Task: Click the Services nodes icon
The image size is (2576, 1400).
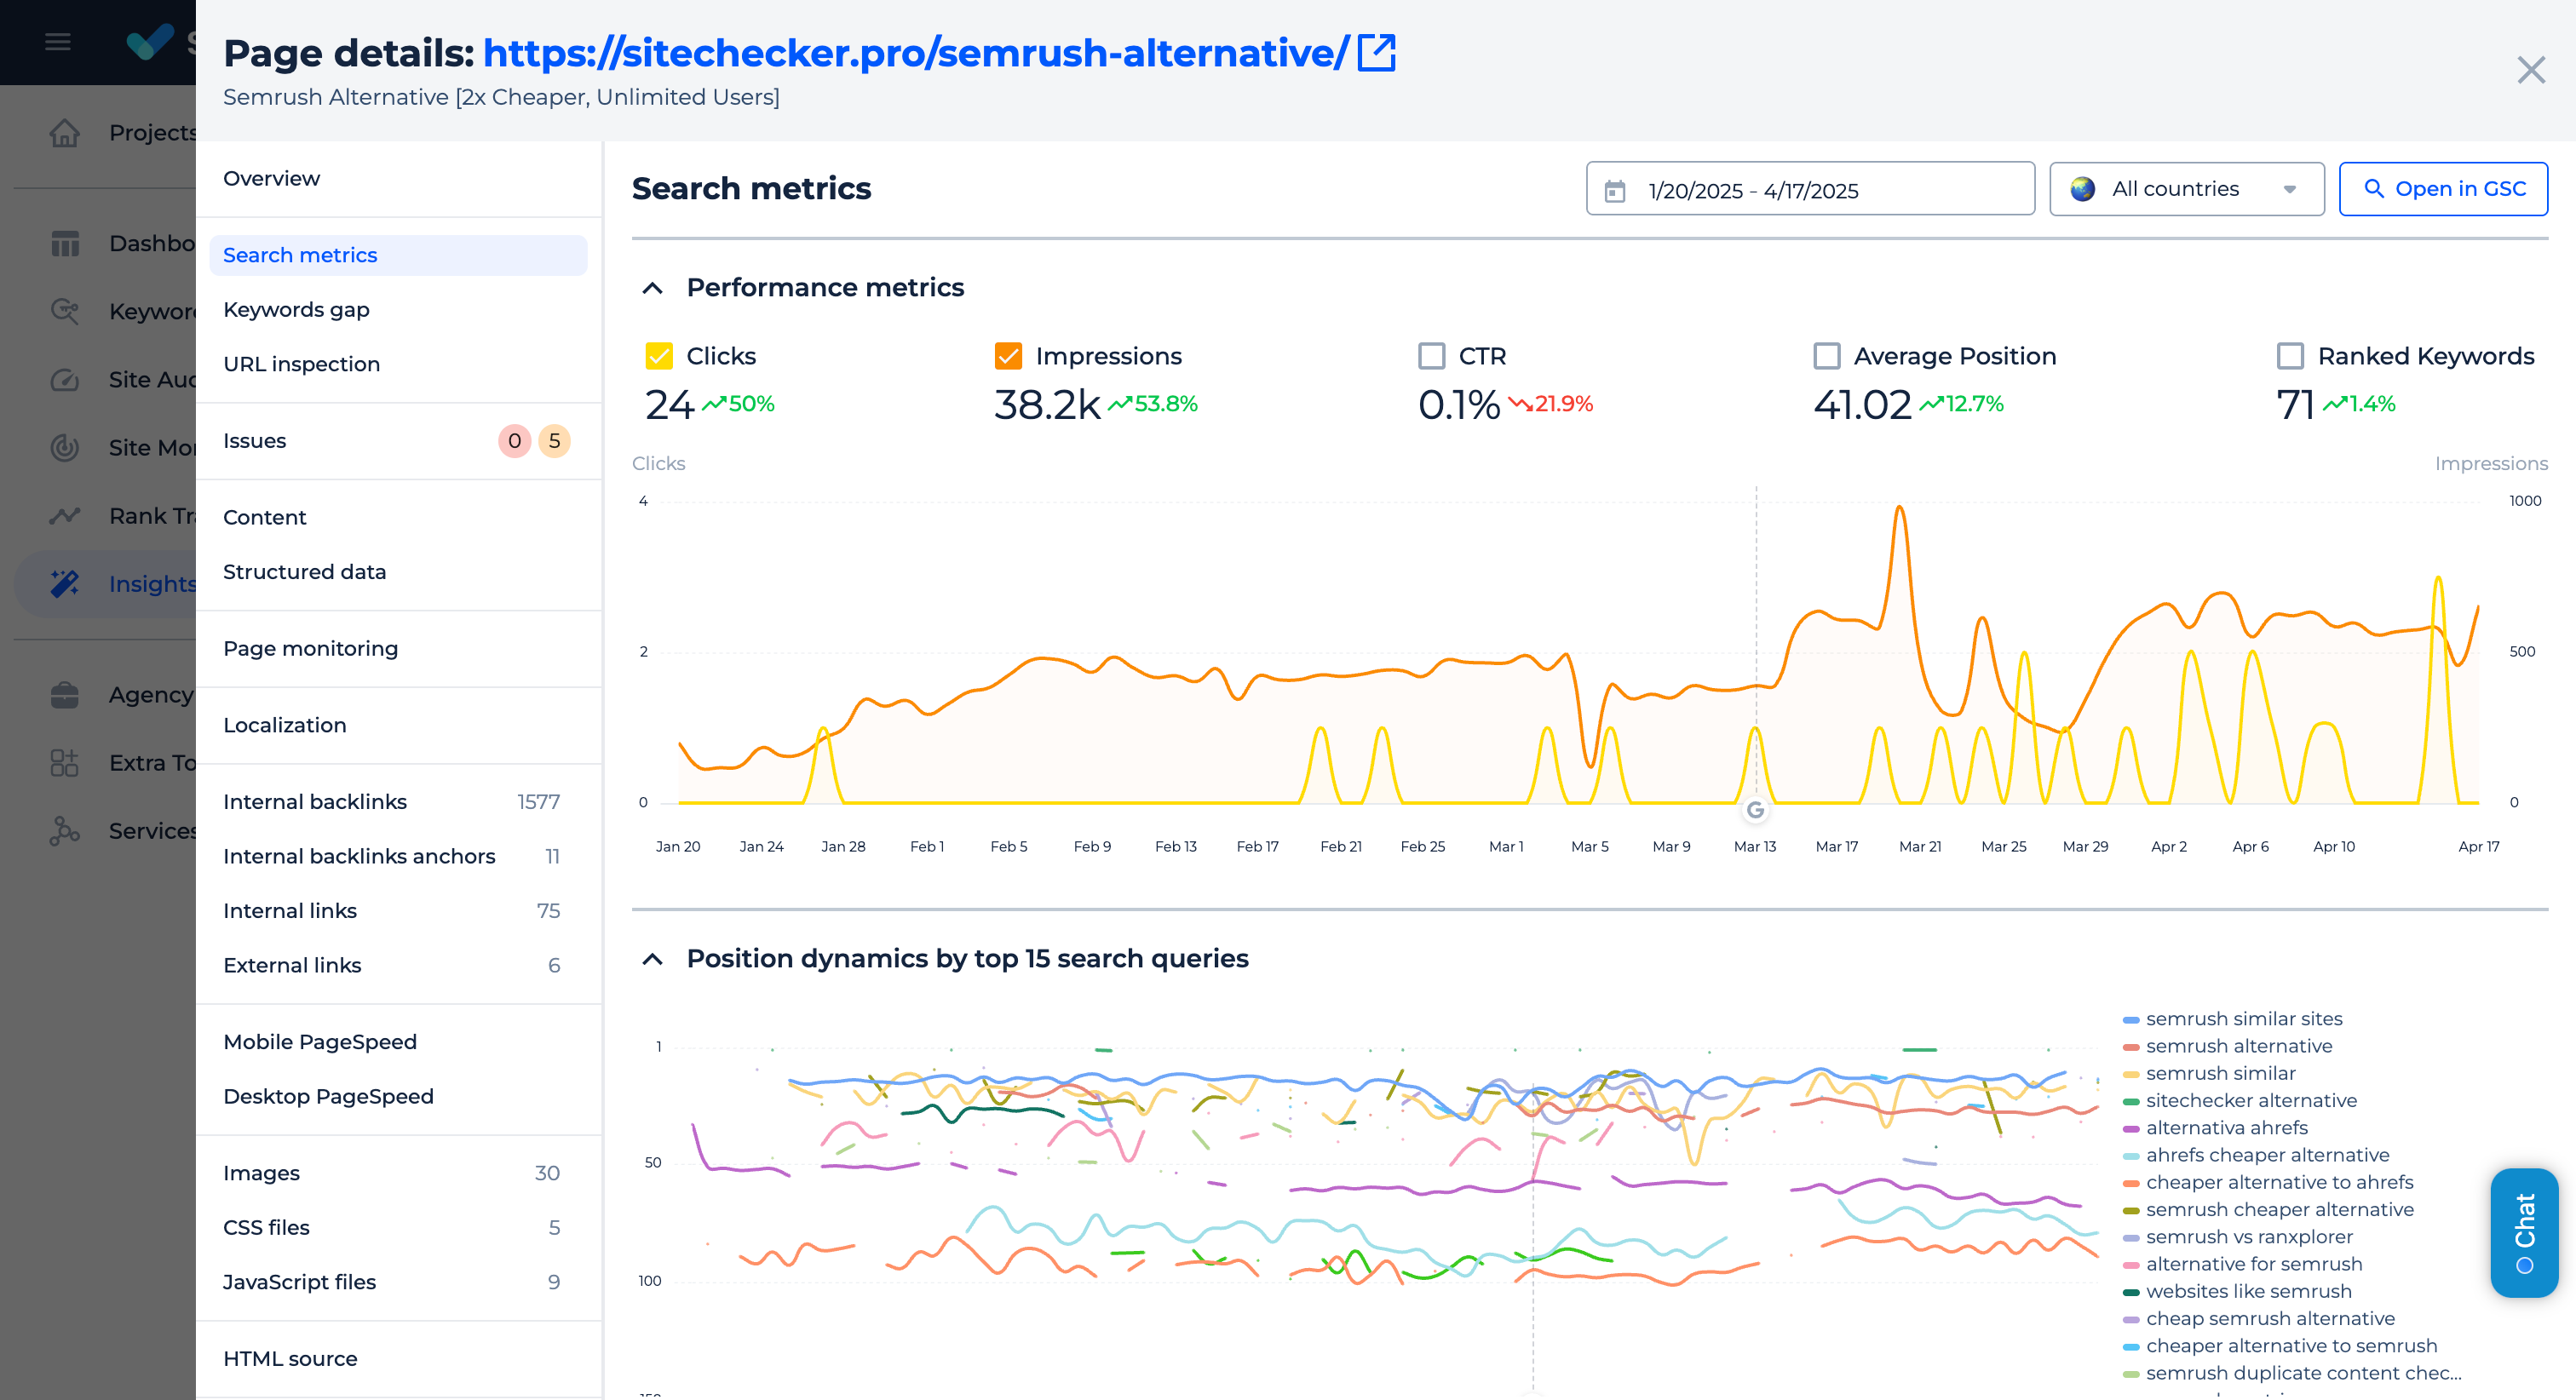Action: tap(65, 830)
